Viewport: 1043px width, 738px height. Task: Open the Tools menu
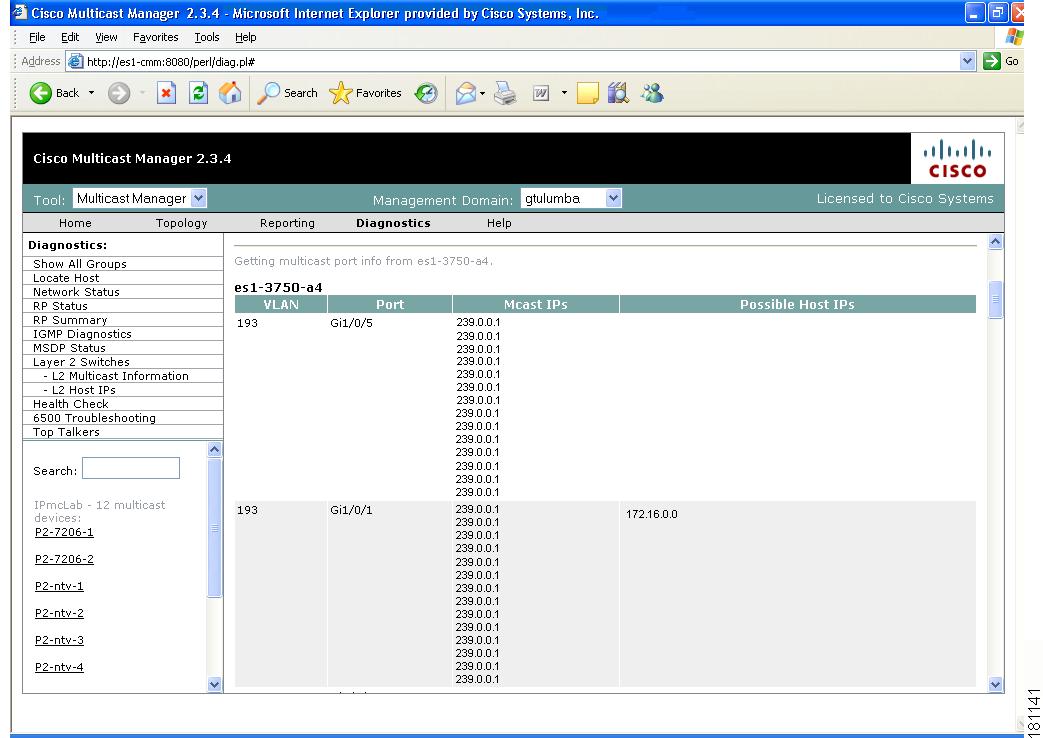click(x=206, y=37)
